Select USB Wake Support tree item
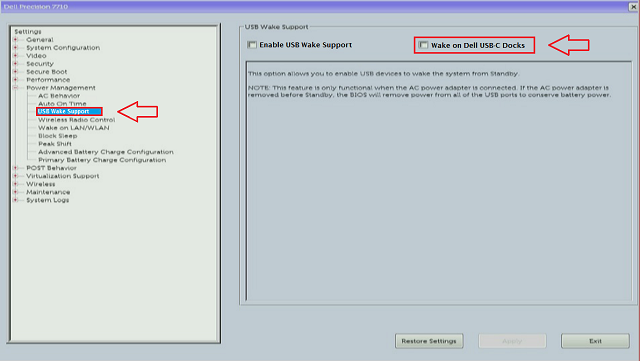The height and width of the screenshot is (361, 640). (x=69, y=111)
